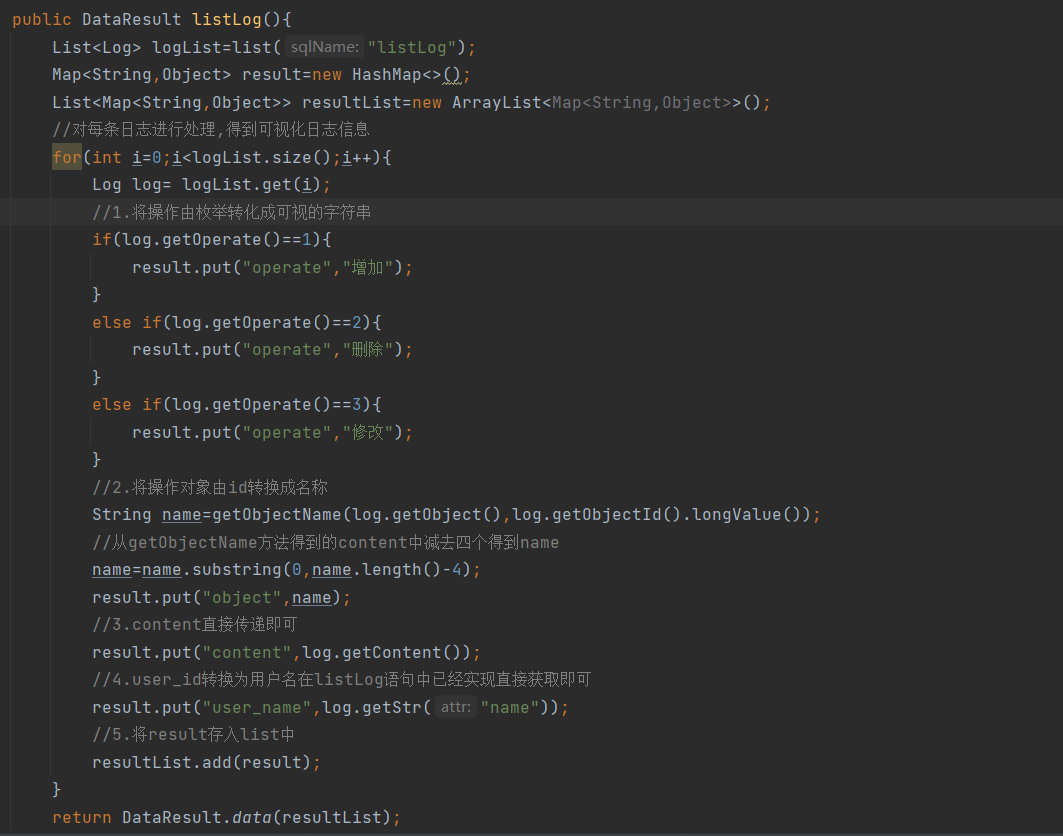Click the "增加" string value

(367, 267)
